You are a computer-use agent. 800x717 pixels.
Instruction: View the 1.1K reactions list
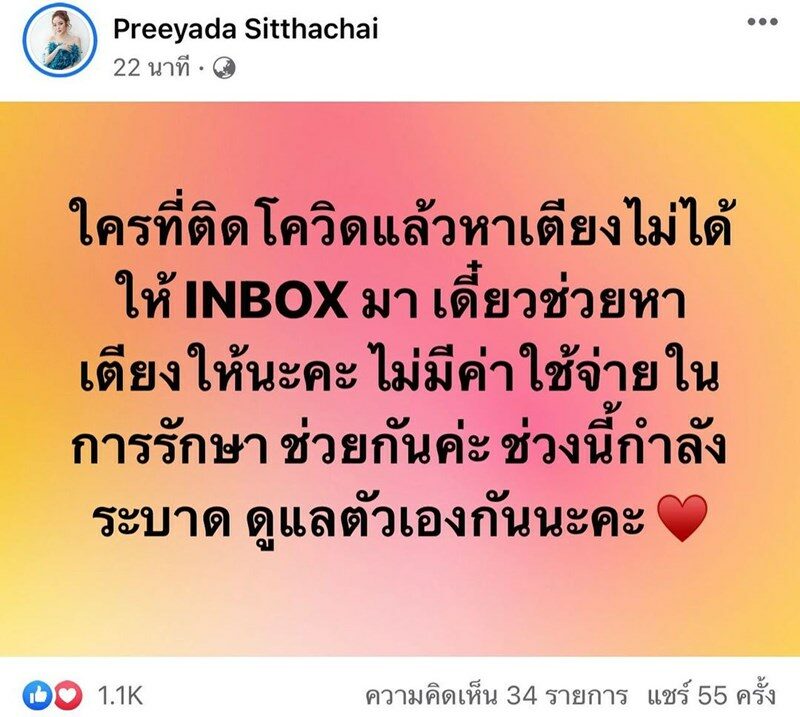click(120, 696)
